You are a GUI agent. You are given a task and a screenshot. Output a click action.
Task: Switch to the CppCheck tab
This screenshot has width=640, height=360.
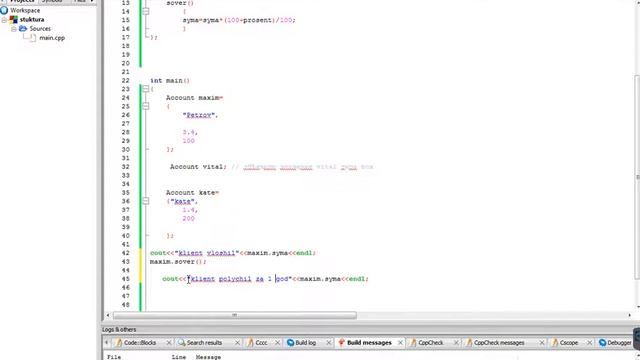click(x=430, y=343)
